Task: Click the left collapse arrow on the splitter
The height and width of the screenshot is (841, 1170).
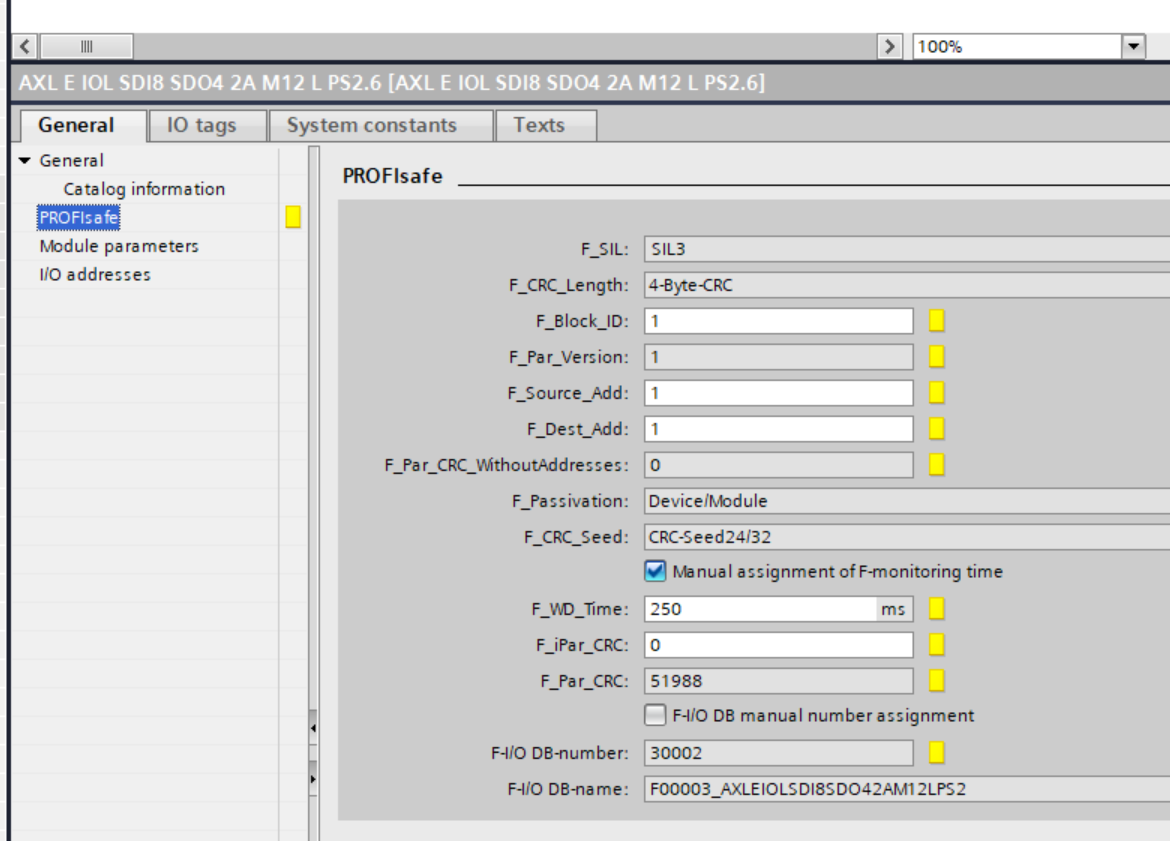Action: pos(313,728)
